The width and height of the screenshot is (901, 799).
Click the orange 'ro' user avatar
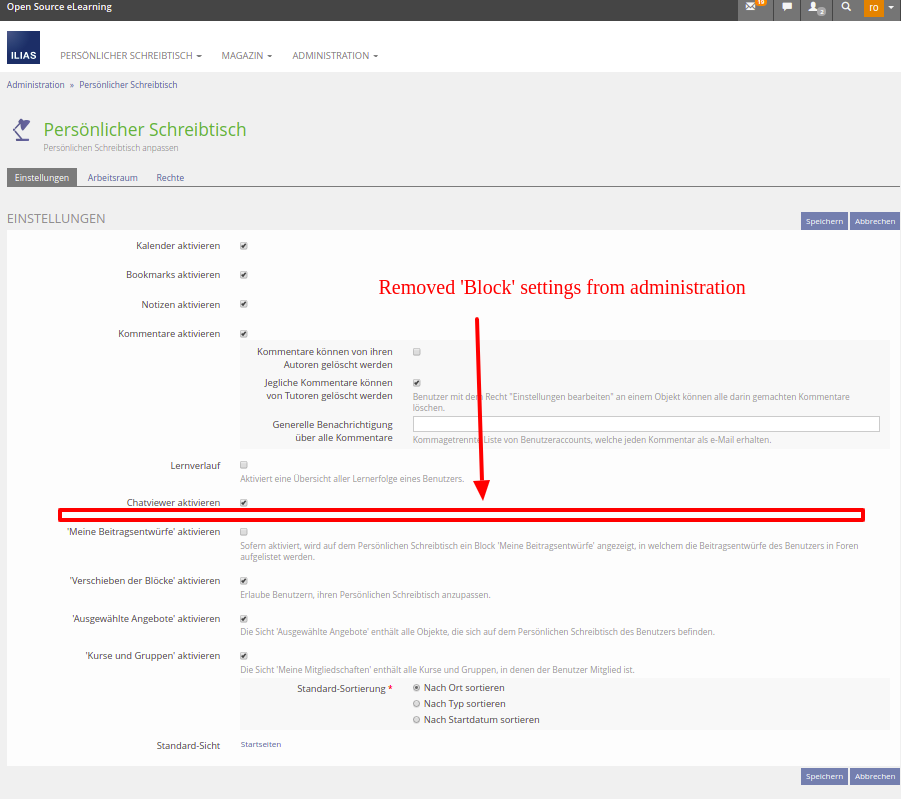873,8
